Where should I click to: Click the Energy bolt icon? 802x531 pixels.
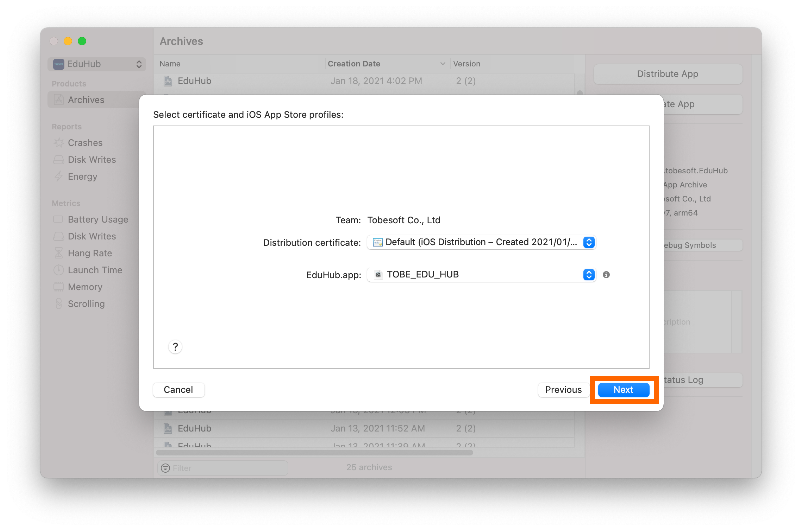click(59, 176)
